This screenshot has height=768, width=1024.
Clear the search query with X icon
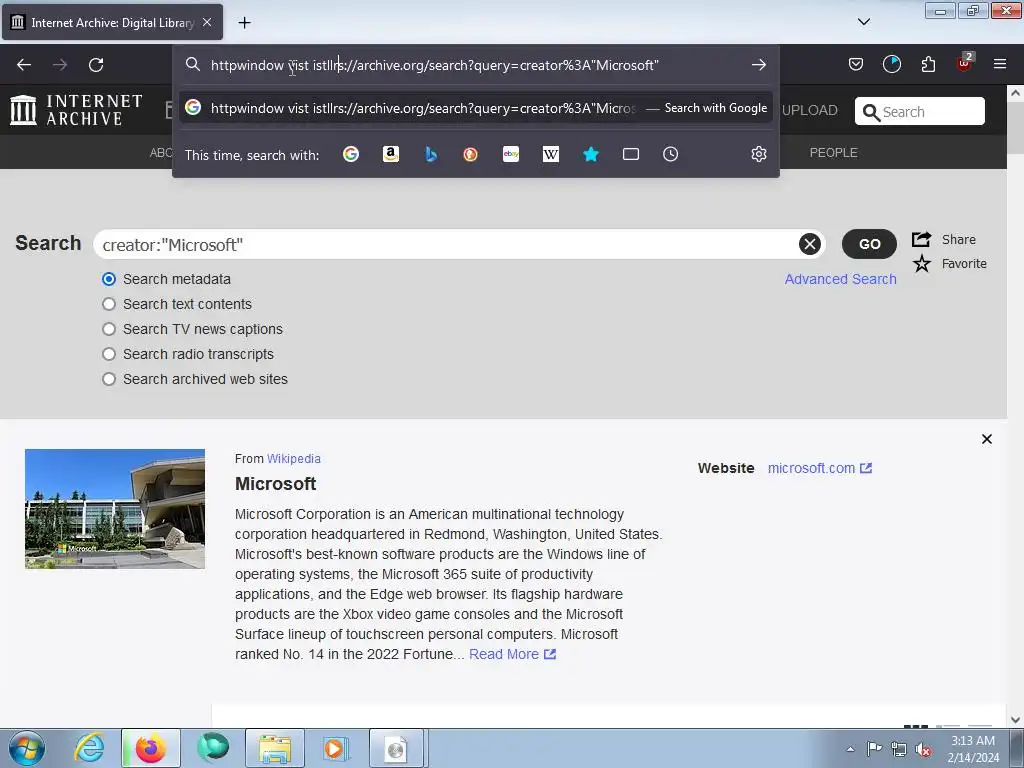(810, 244)
